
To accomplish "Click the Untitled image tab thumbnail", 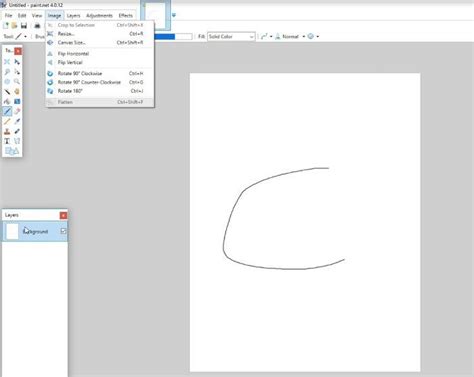I will 156,15.
